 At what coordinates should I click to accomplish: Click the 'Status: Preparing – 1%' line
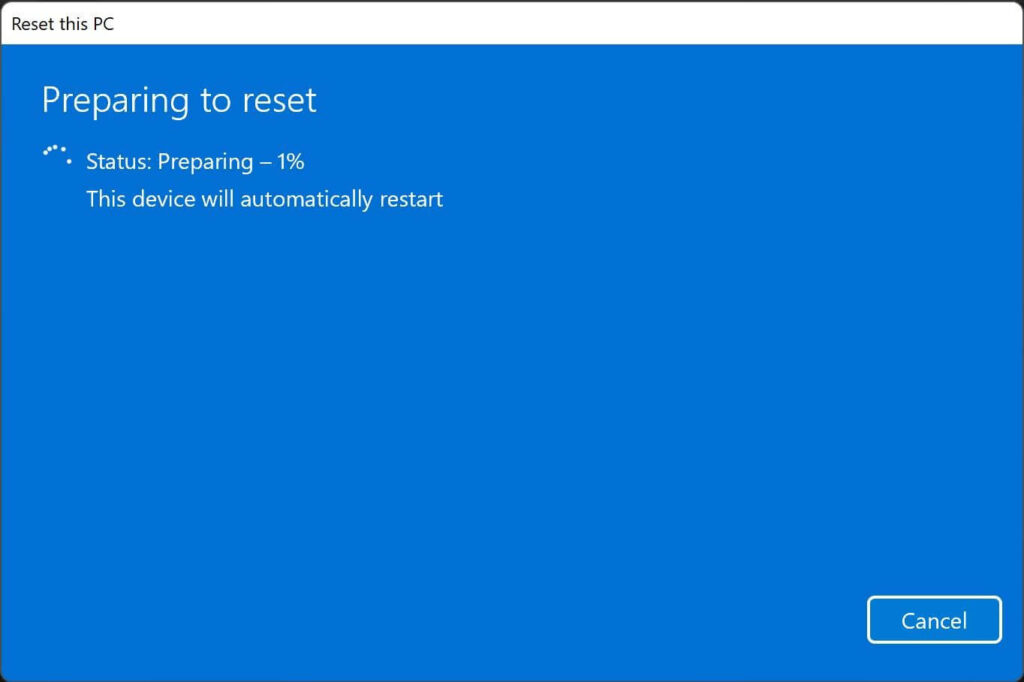(195, 161)
